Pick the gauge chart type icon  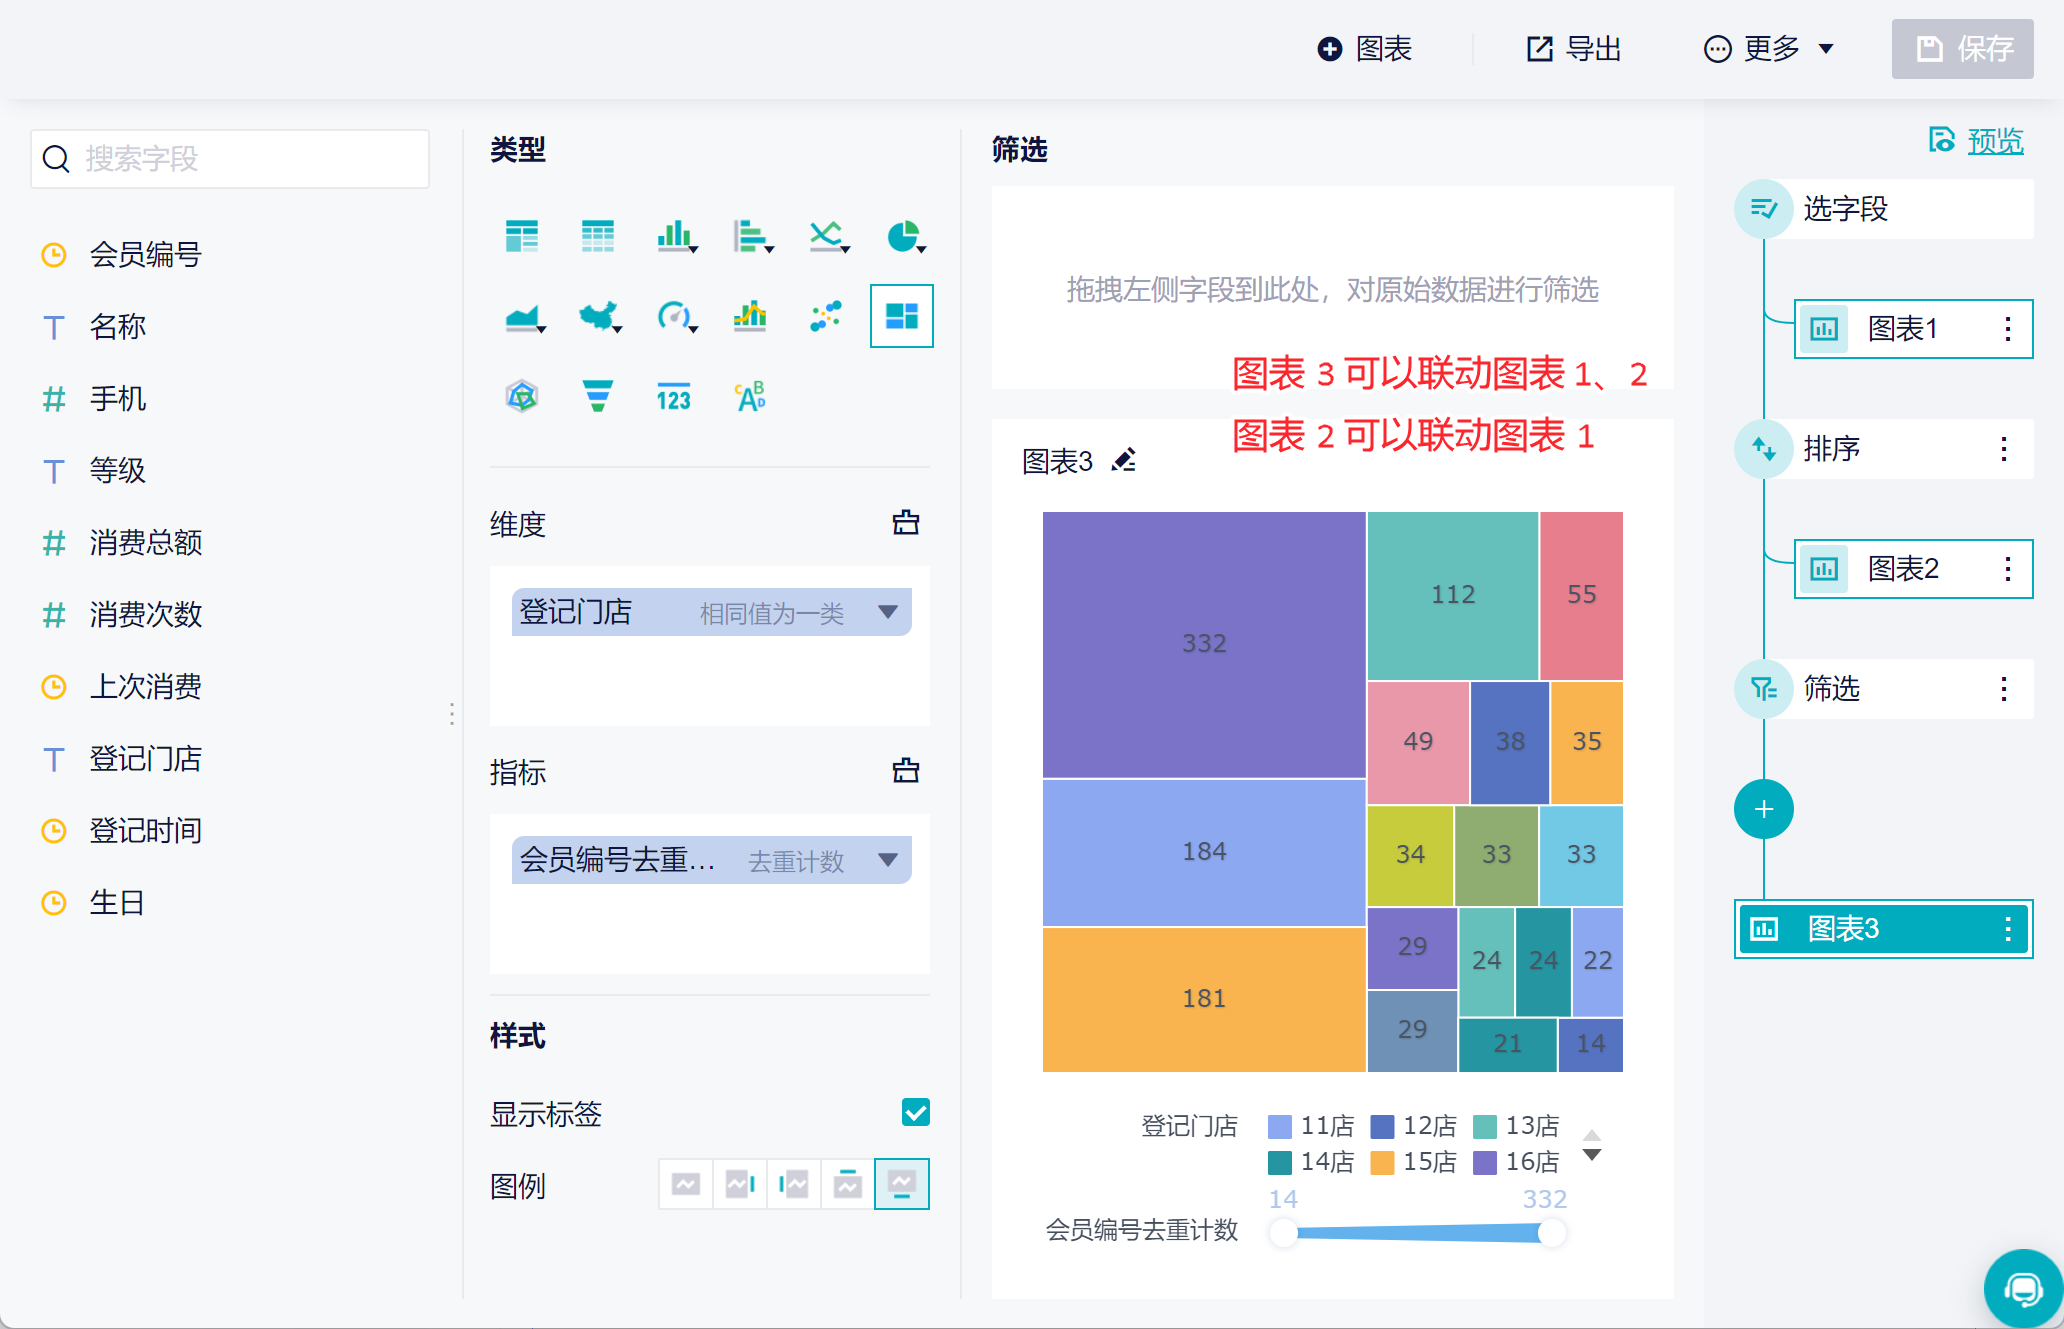(x=675, y=317)
